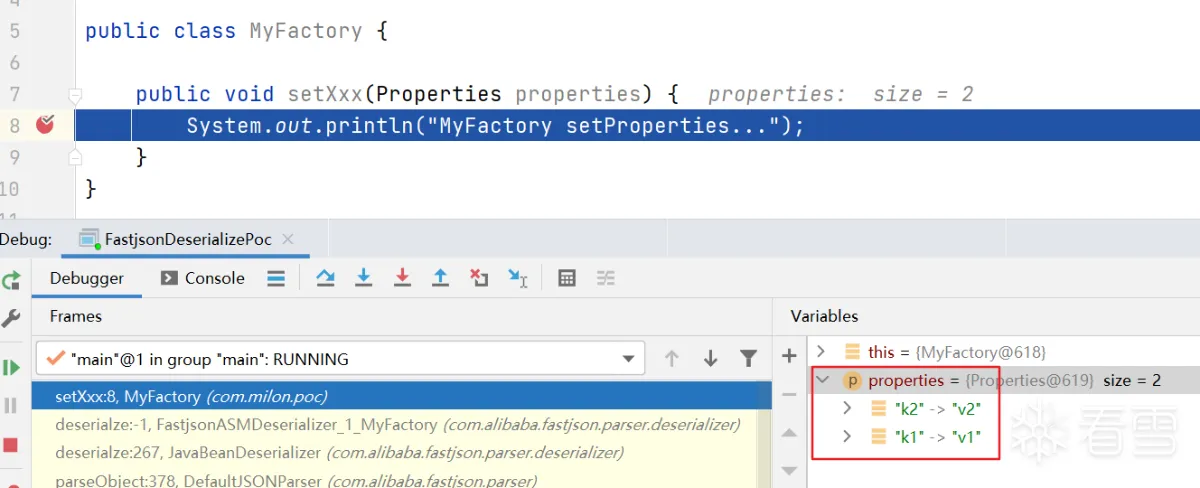The width and height of the screenshot is (1200, 488).
Task: Click the Drop Frame icon
Action: [479, 278]
